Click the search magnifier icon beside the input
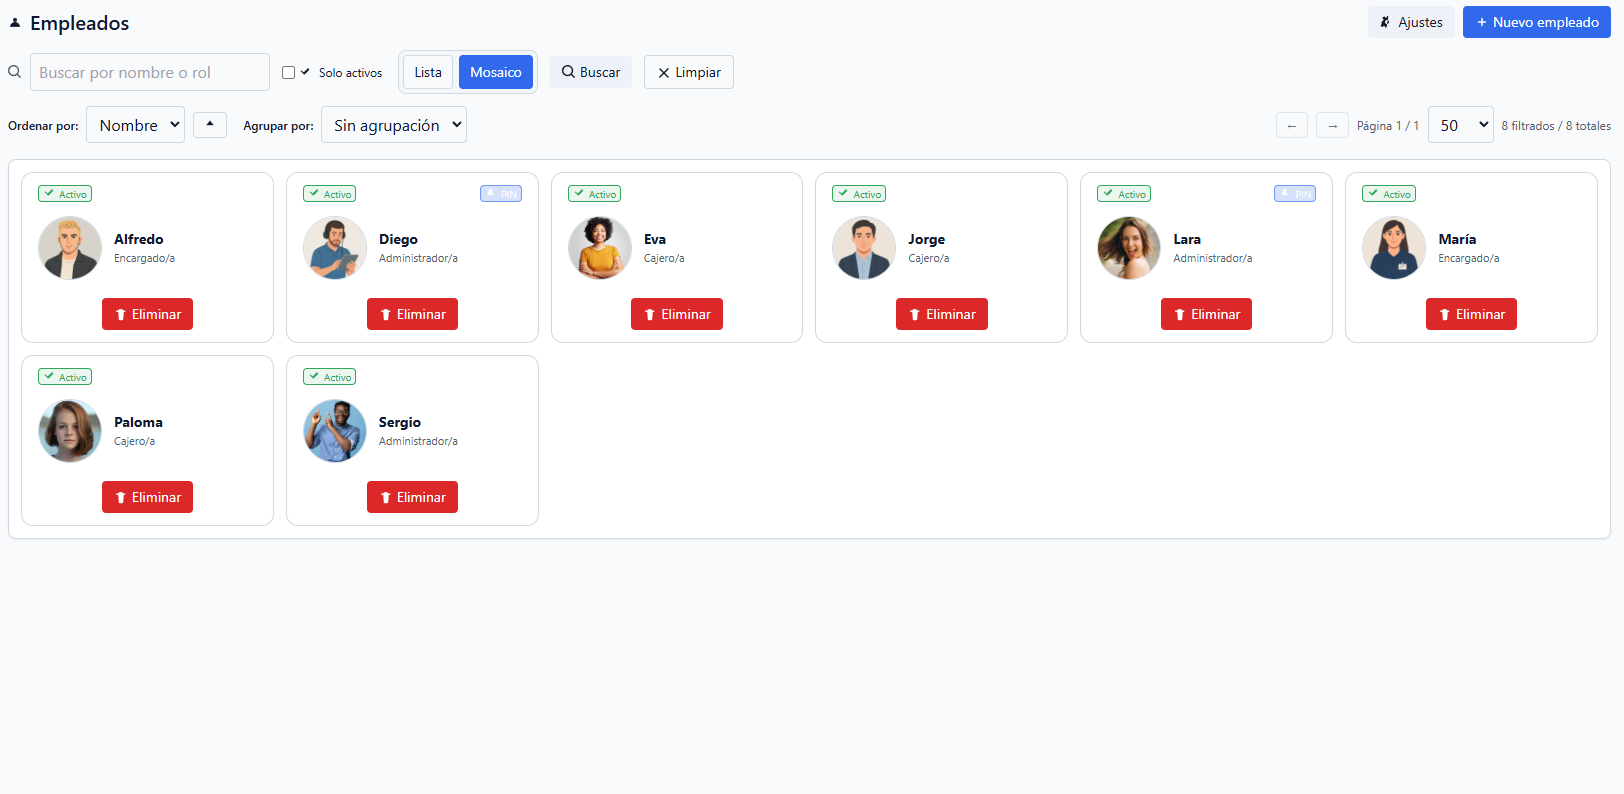The image size is (1624, 794). 15,72
